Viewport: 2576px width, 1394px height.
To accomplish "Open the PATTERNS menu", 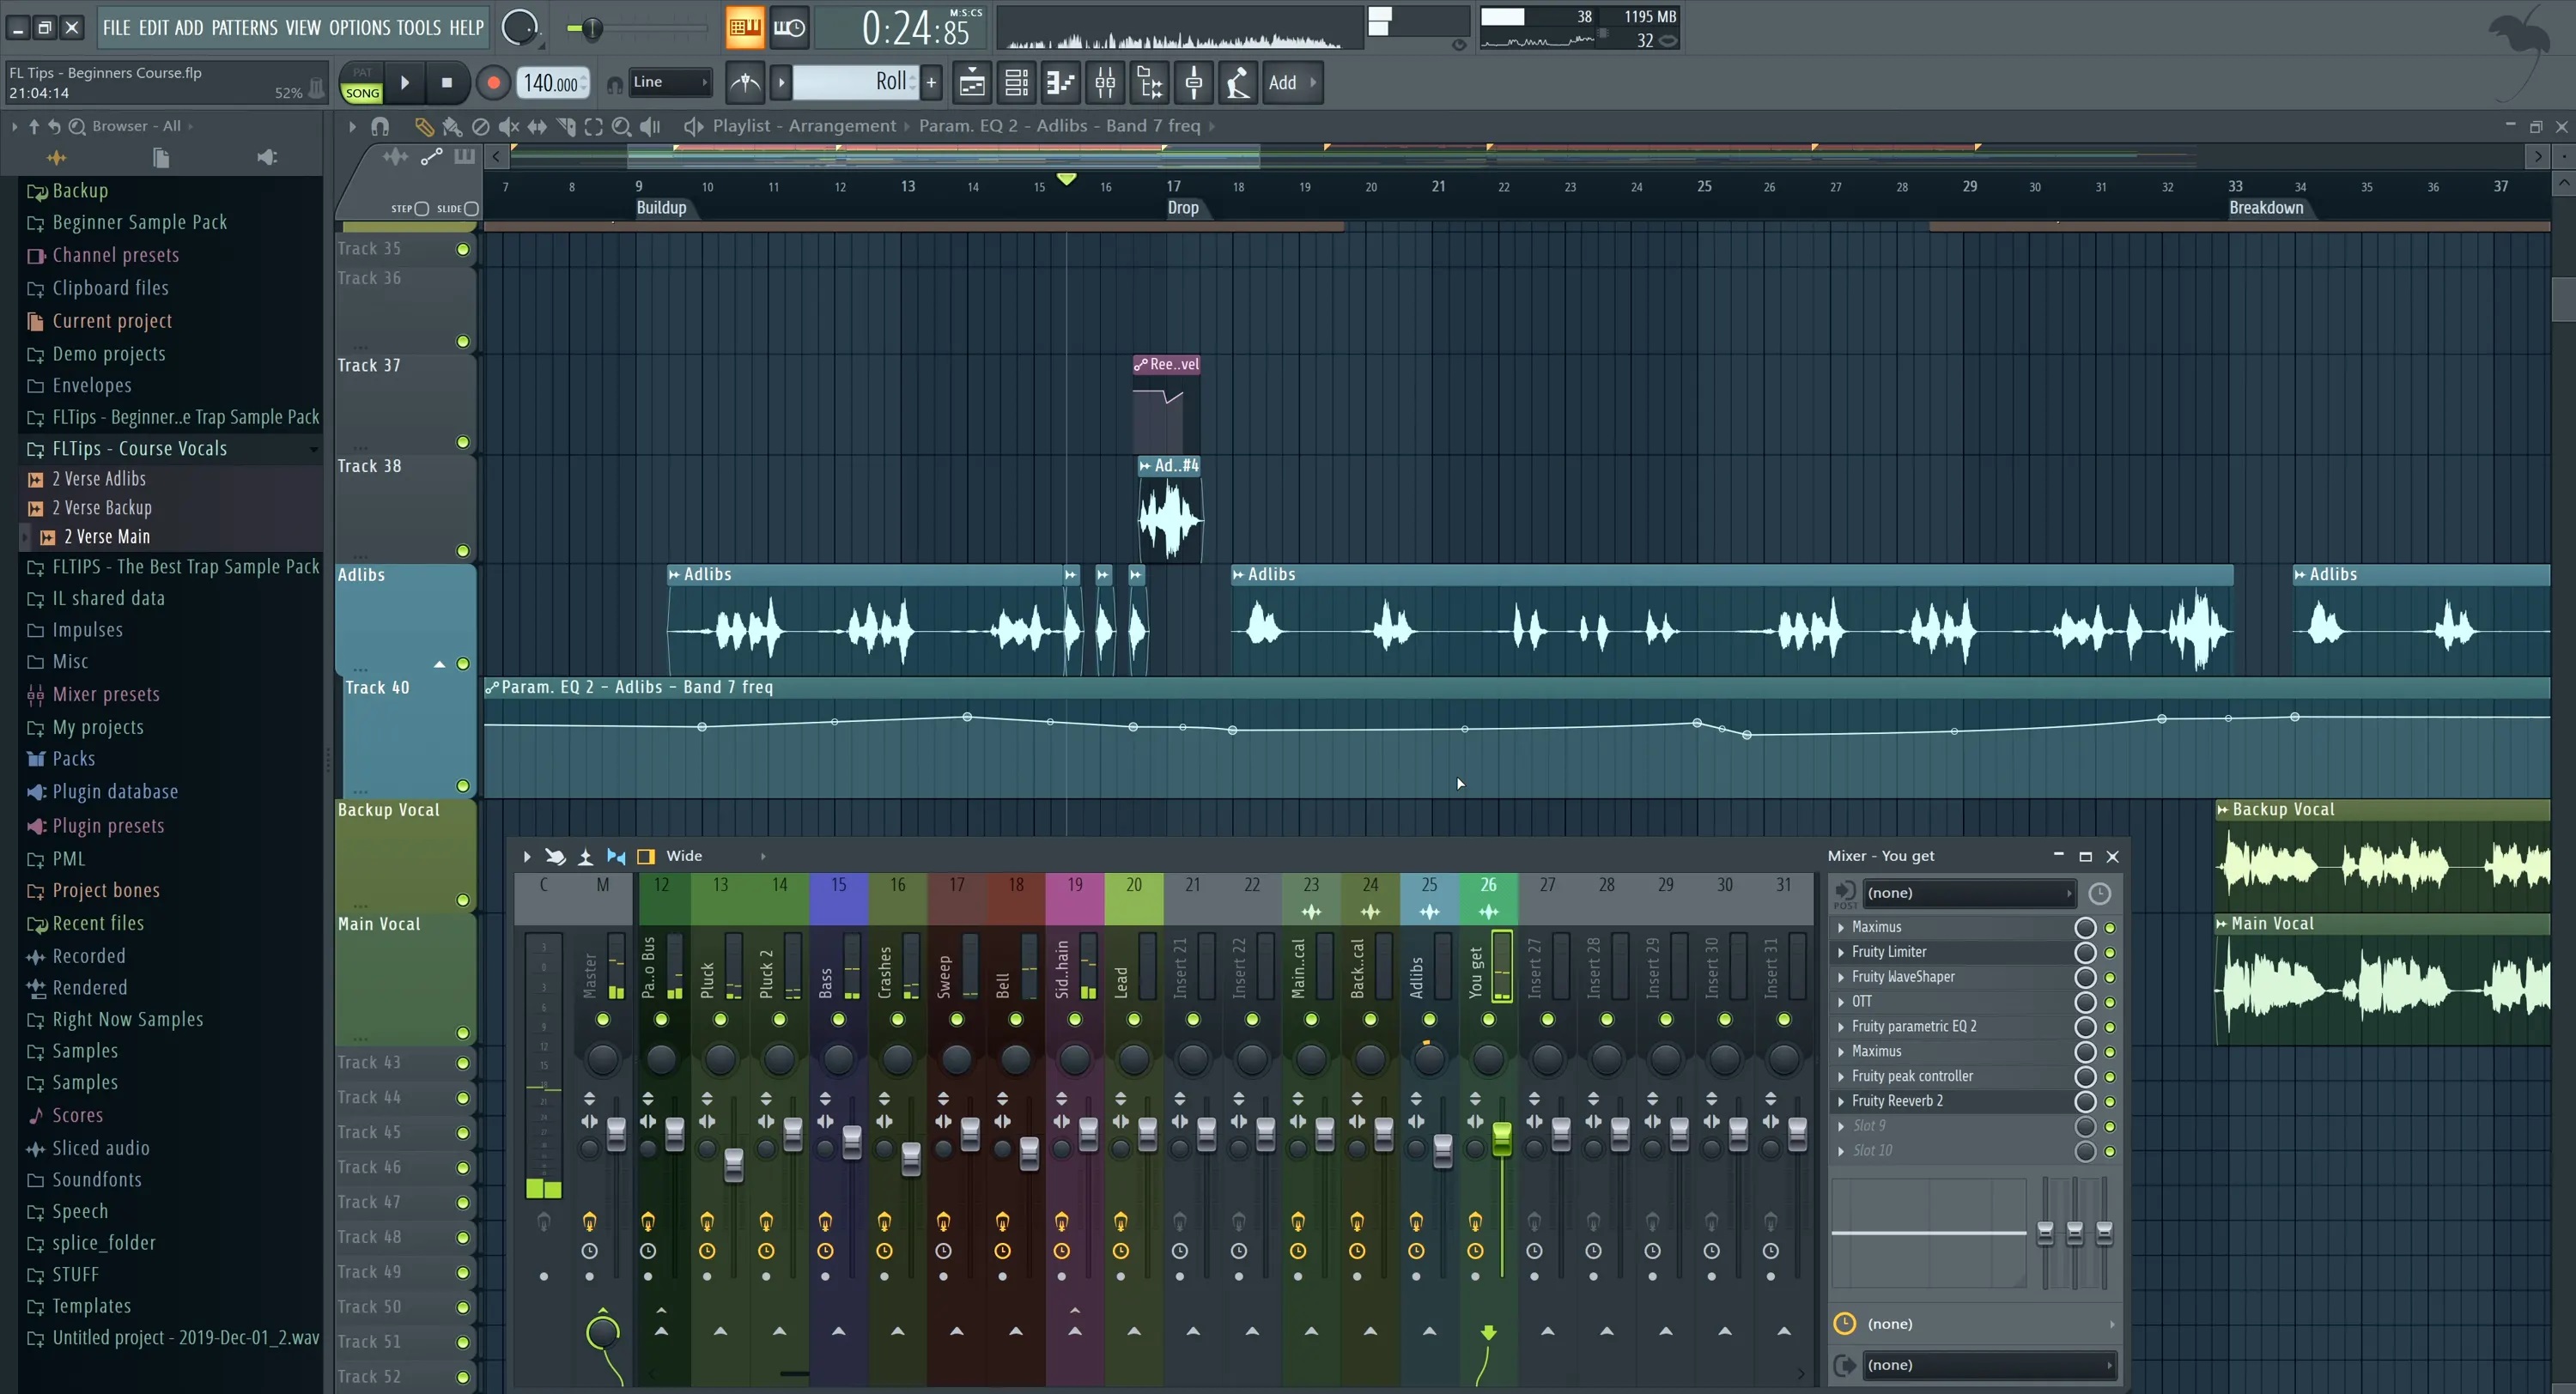I will click(244, 28).
